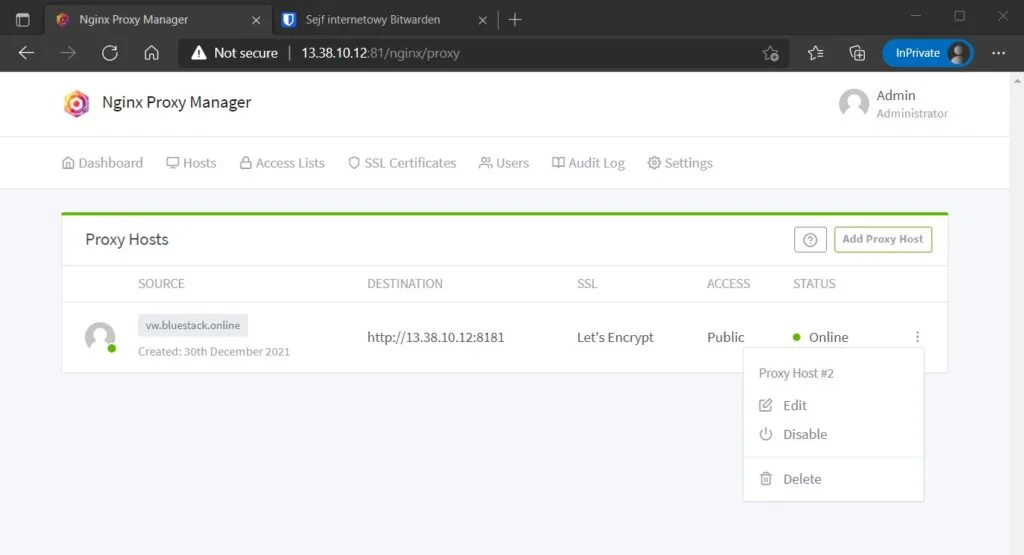Click the destination http://13.38.10.12:8181
1024x555 pixels.
coord(436,338)
